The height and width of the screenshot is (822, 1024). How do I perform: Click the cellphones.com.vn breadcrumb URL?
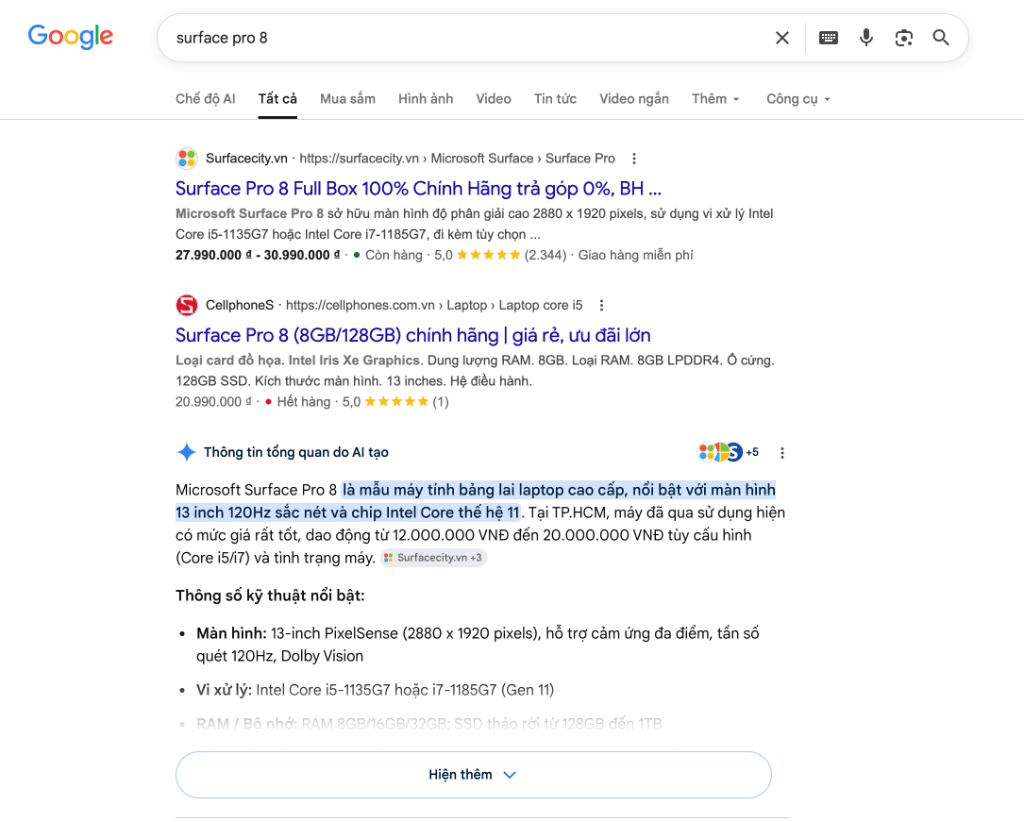click(434, 306)
